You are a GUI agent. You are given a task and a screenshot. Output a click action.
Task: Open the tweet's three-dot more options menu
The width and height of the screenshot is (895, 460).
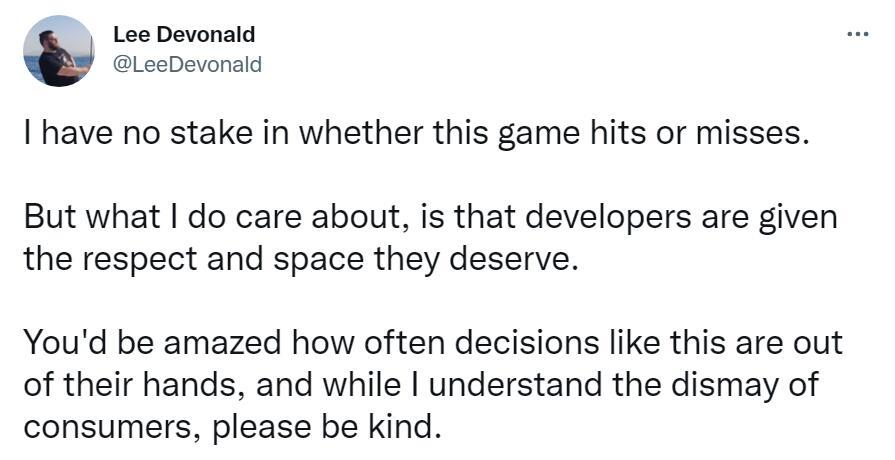pyautogui.click(x=857, y=34)
